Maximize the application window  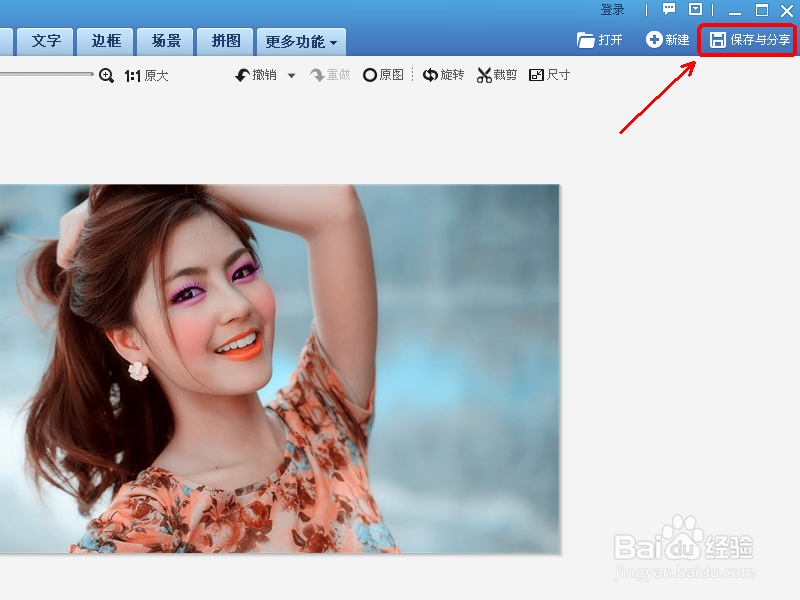[x=762, y=10]
